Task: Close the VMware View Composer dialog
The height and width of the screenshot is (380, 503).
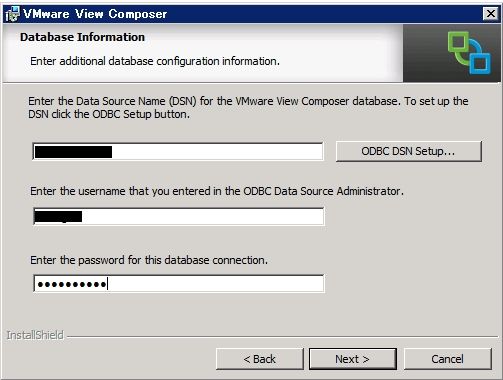Action: pyautogui.click(x=490, y=14)
